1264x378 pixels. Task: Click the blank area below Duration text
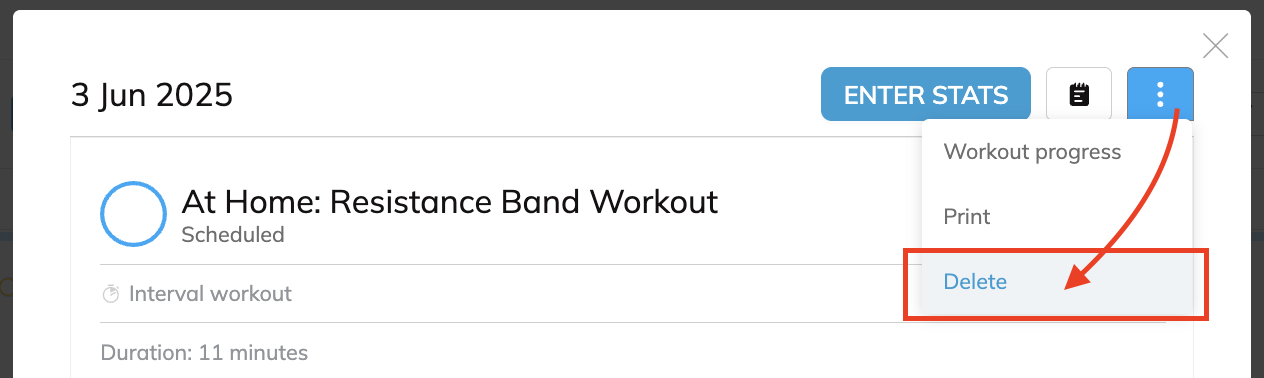coord(500,372)
